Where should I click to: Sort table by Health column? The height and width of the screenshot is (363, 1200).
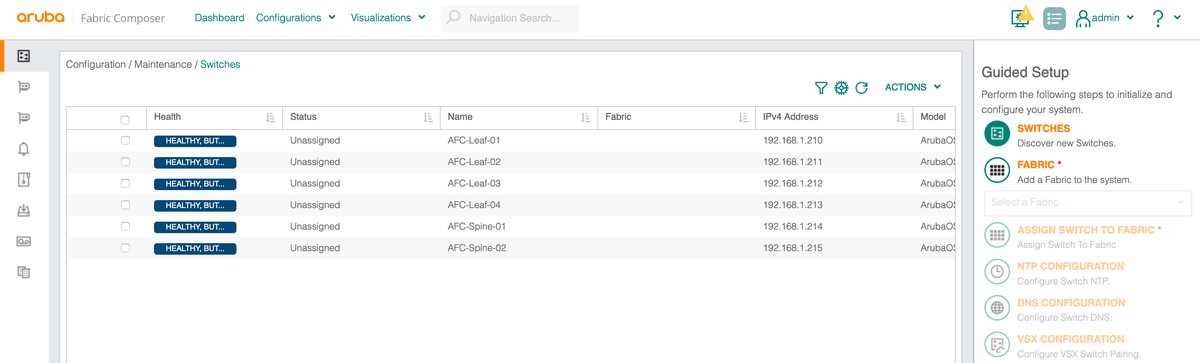pos(270,118)
